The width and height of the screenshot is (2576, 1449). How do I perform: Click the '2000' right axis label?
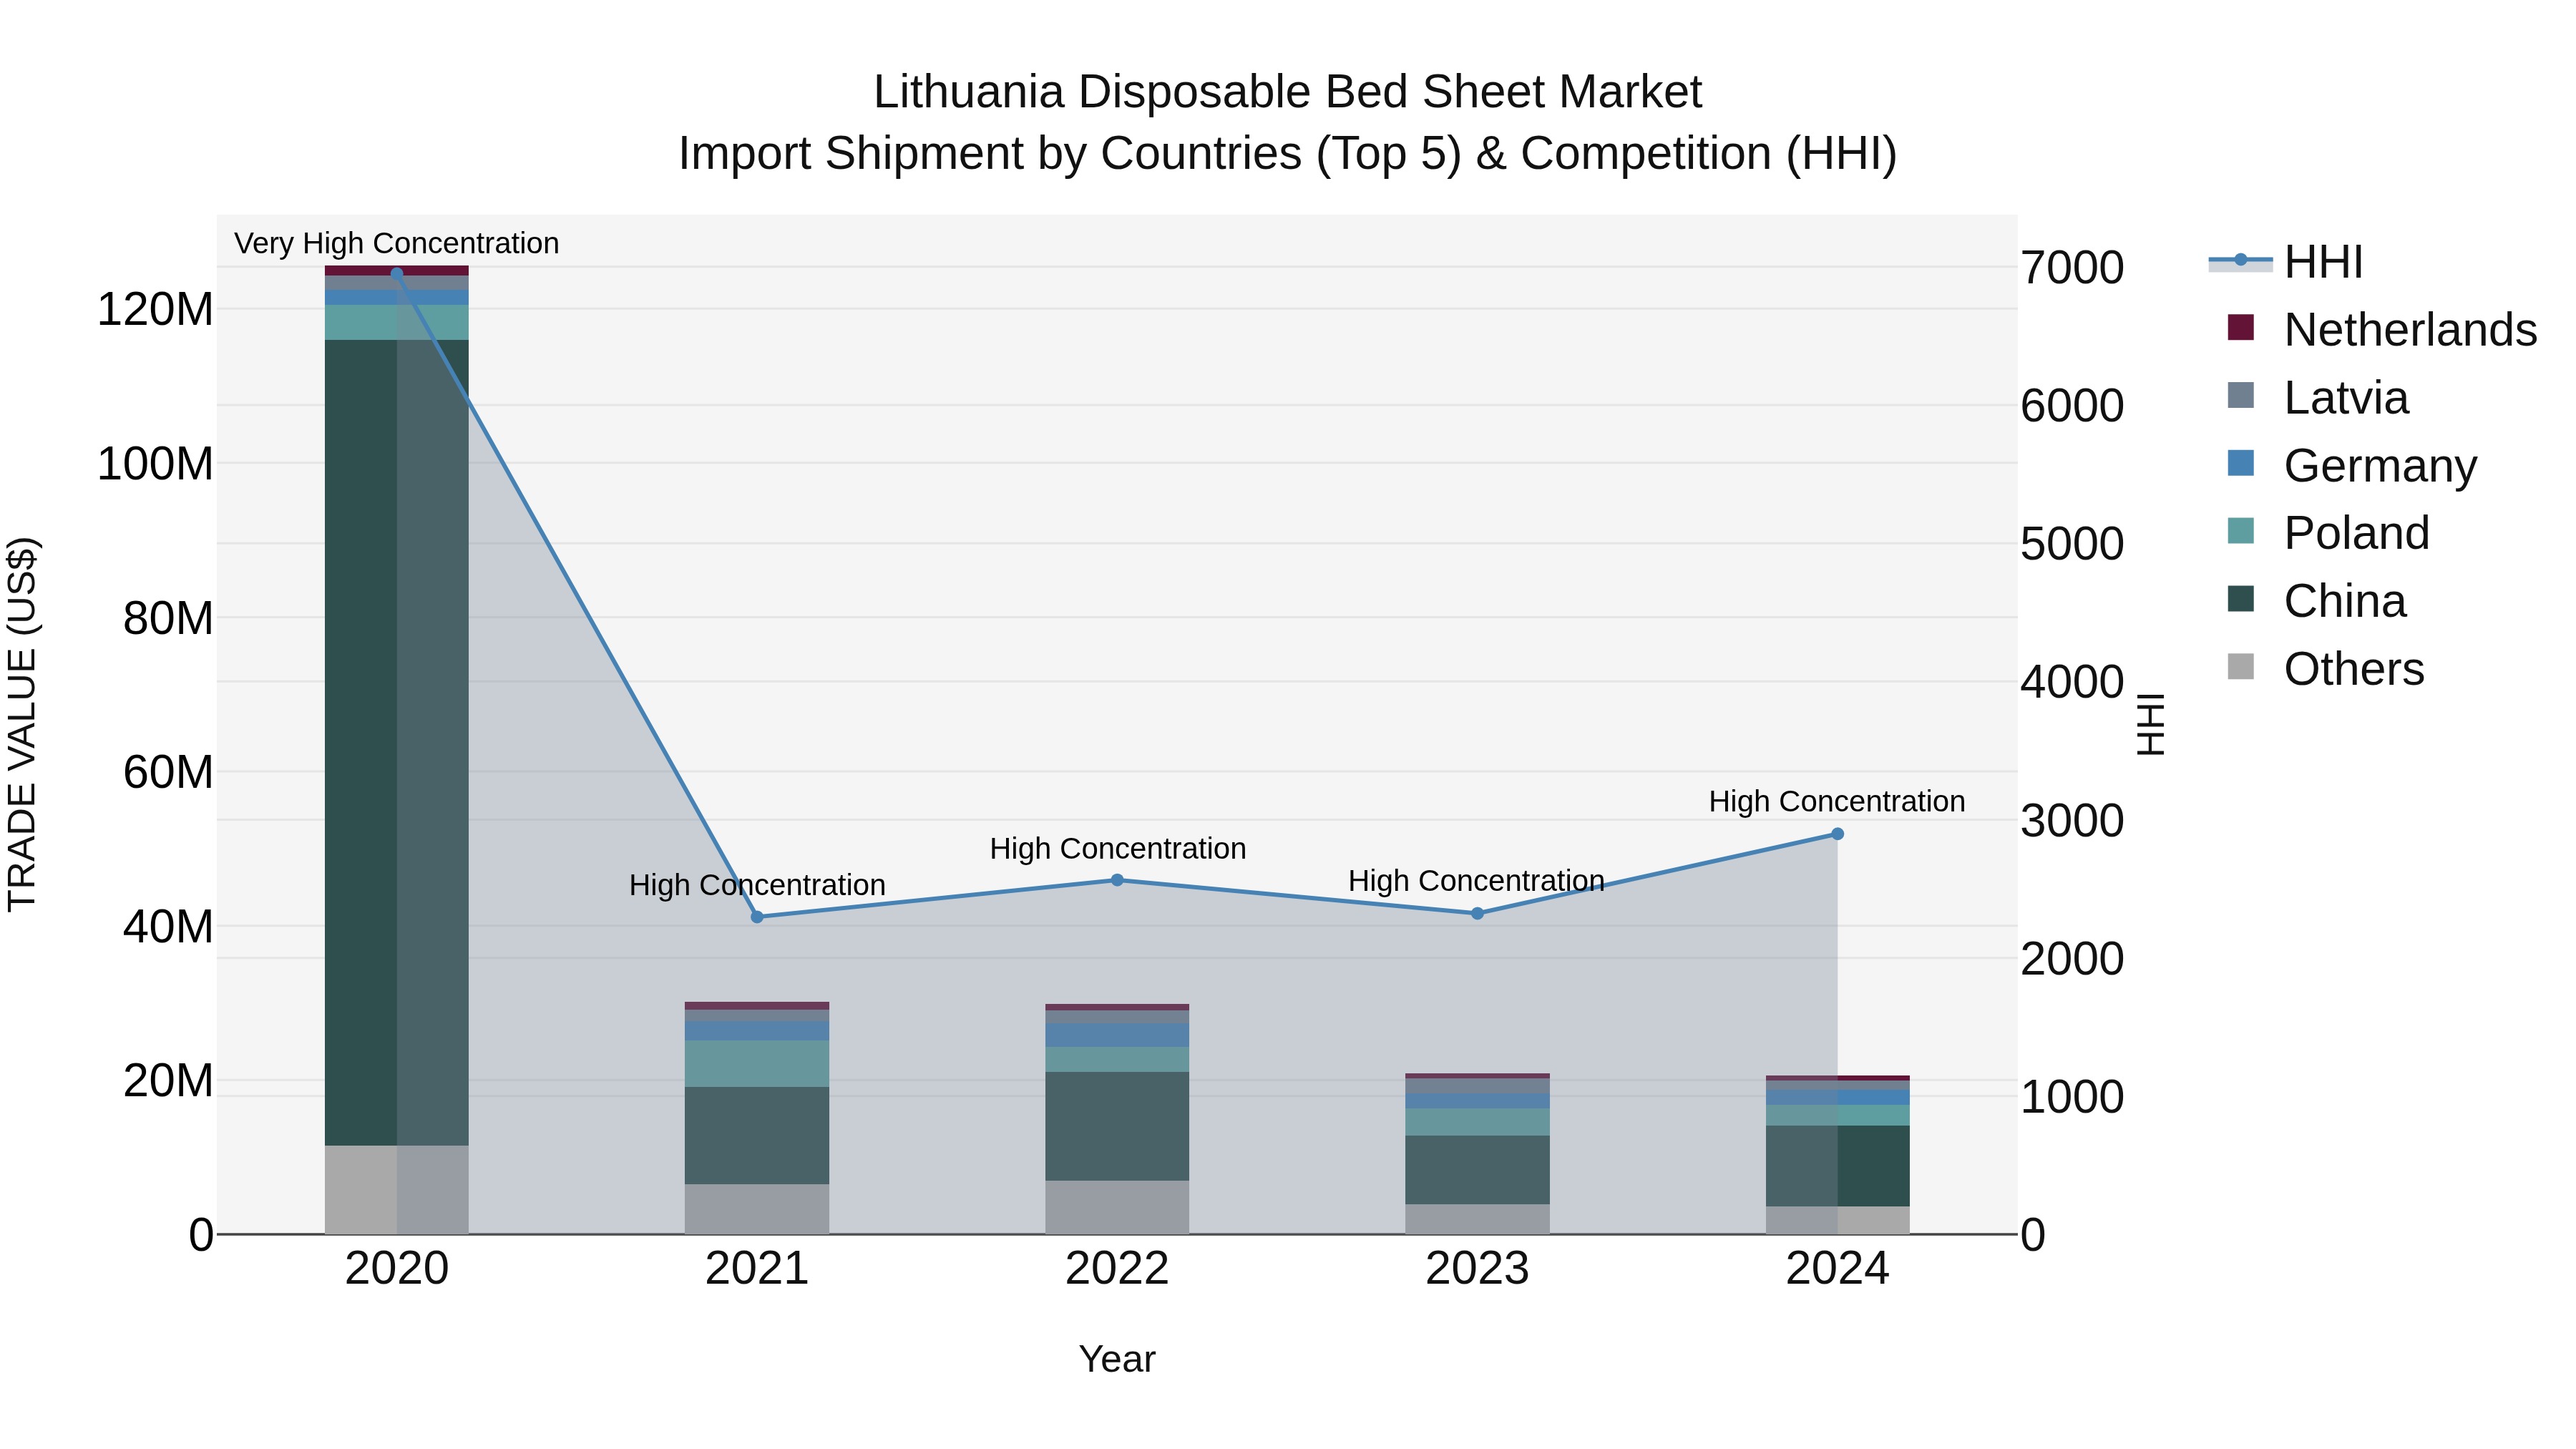[x=2072, y=959]
